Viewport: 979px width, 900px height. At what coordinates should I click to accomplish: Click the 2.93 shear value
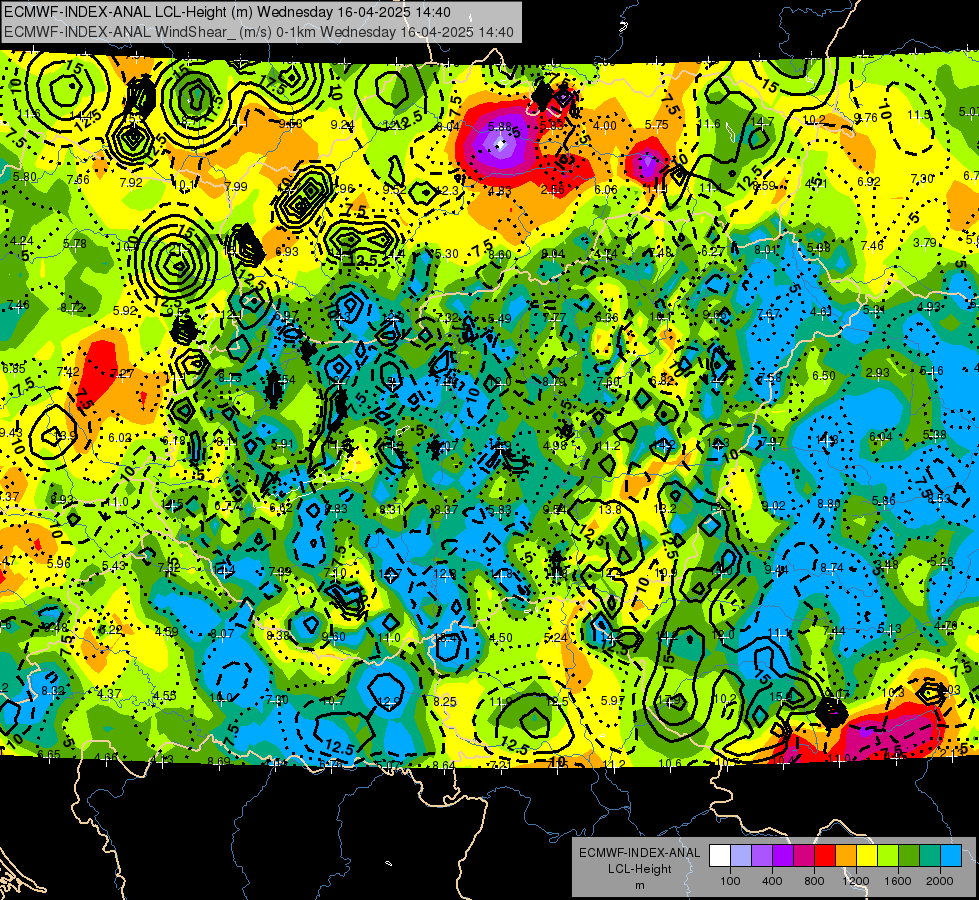[877, 373]
